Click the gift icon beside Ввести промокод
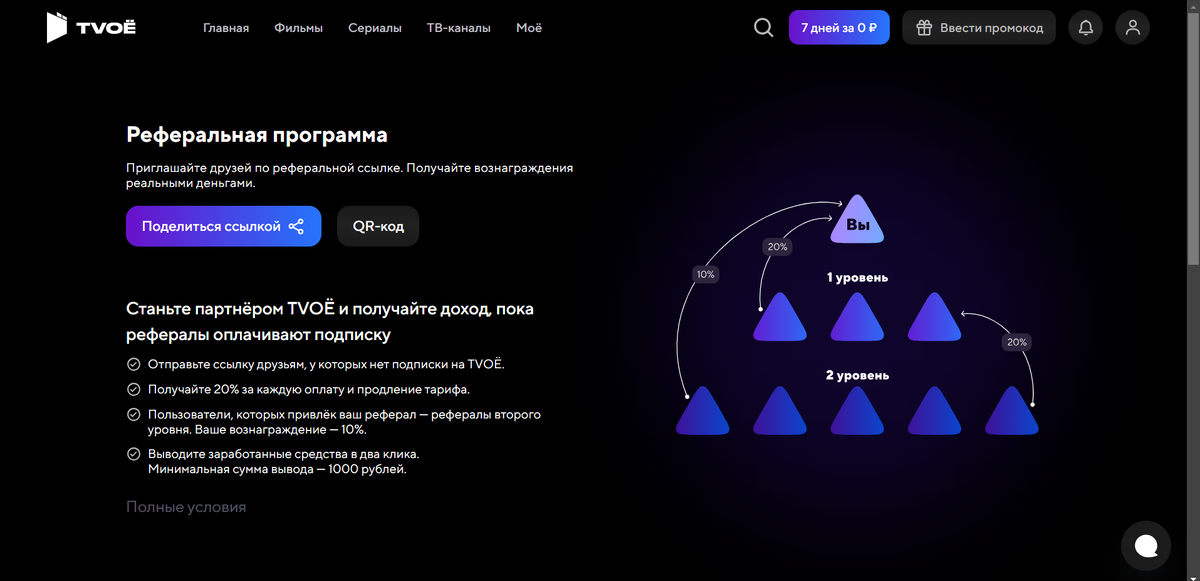This screenshot has height=581, width=1200. [x=922, y=27]
